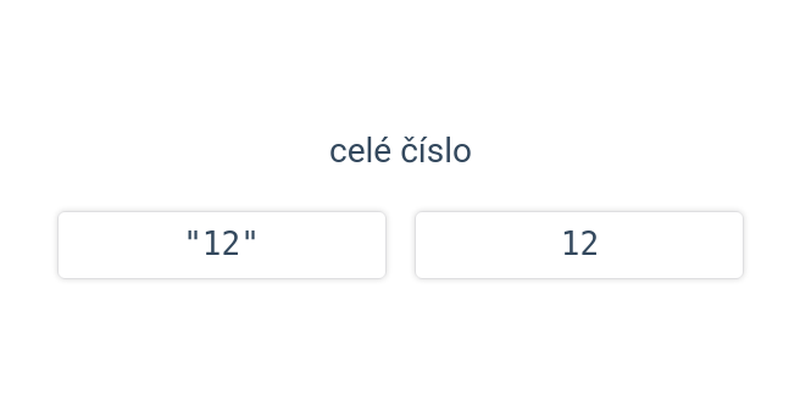This screenshot has height=400, width=800.
Task: Choose the left answer card with quotation marks
Action: click(222, 244)
